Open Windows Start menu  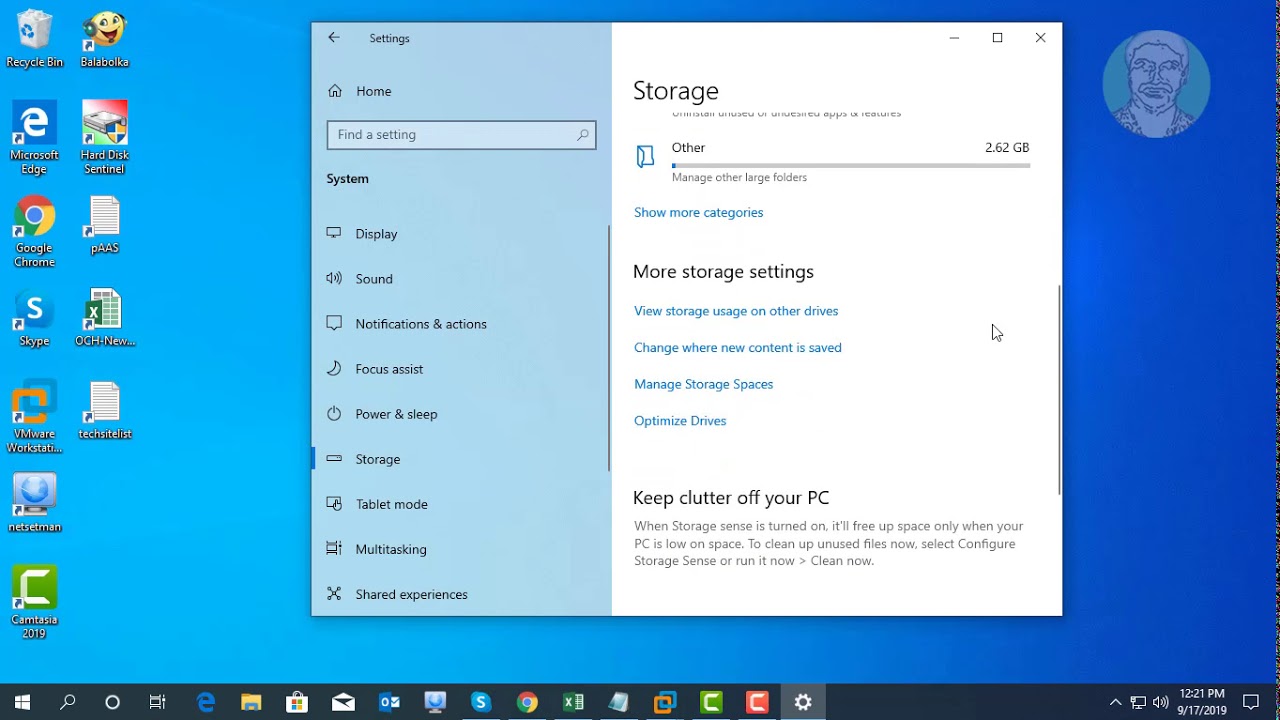point(22,702)
